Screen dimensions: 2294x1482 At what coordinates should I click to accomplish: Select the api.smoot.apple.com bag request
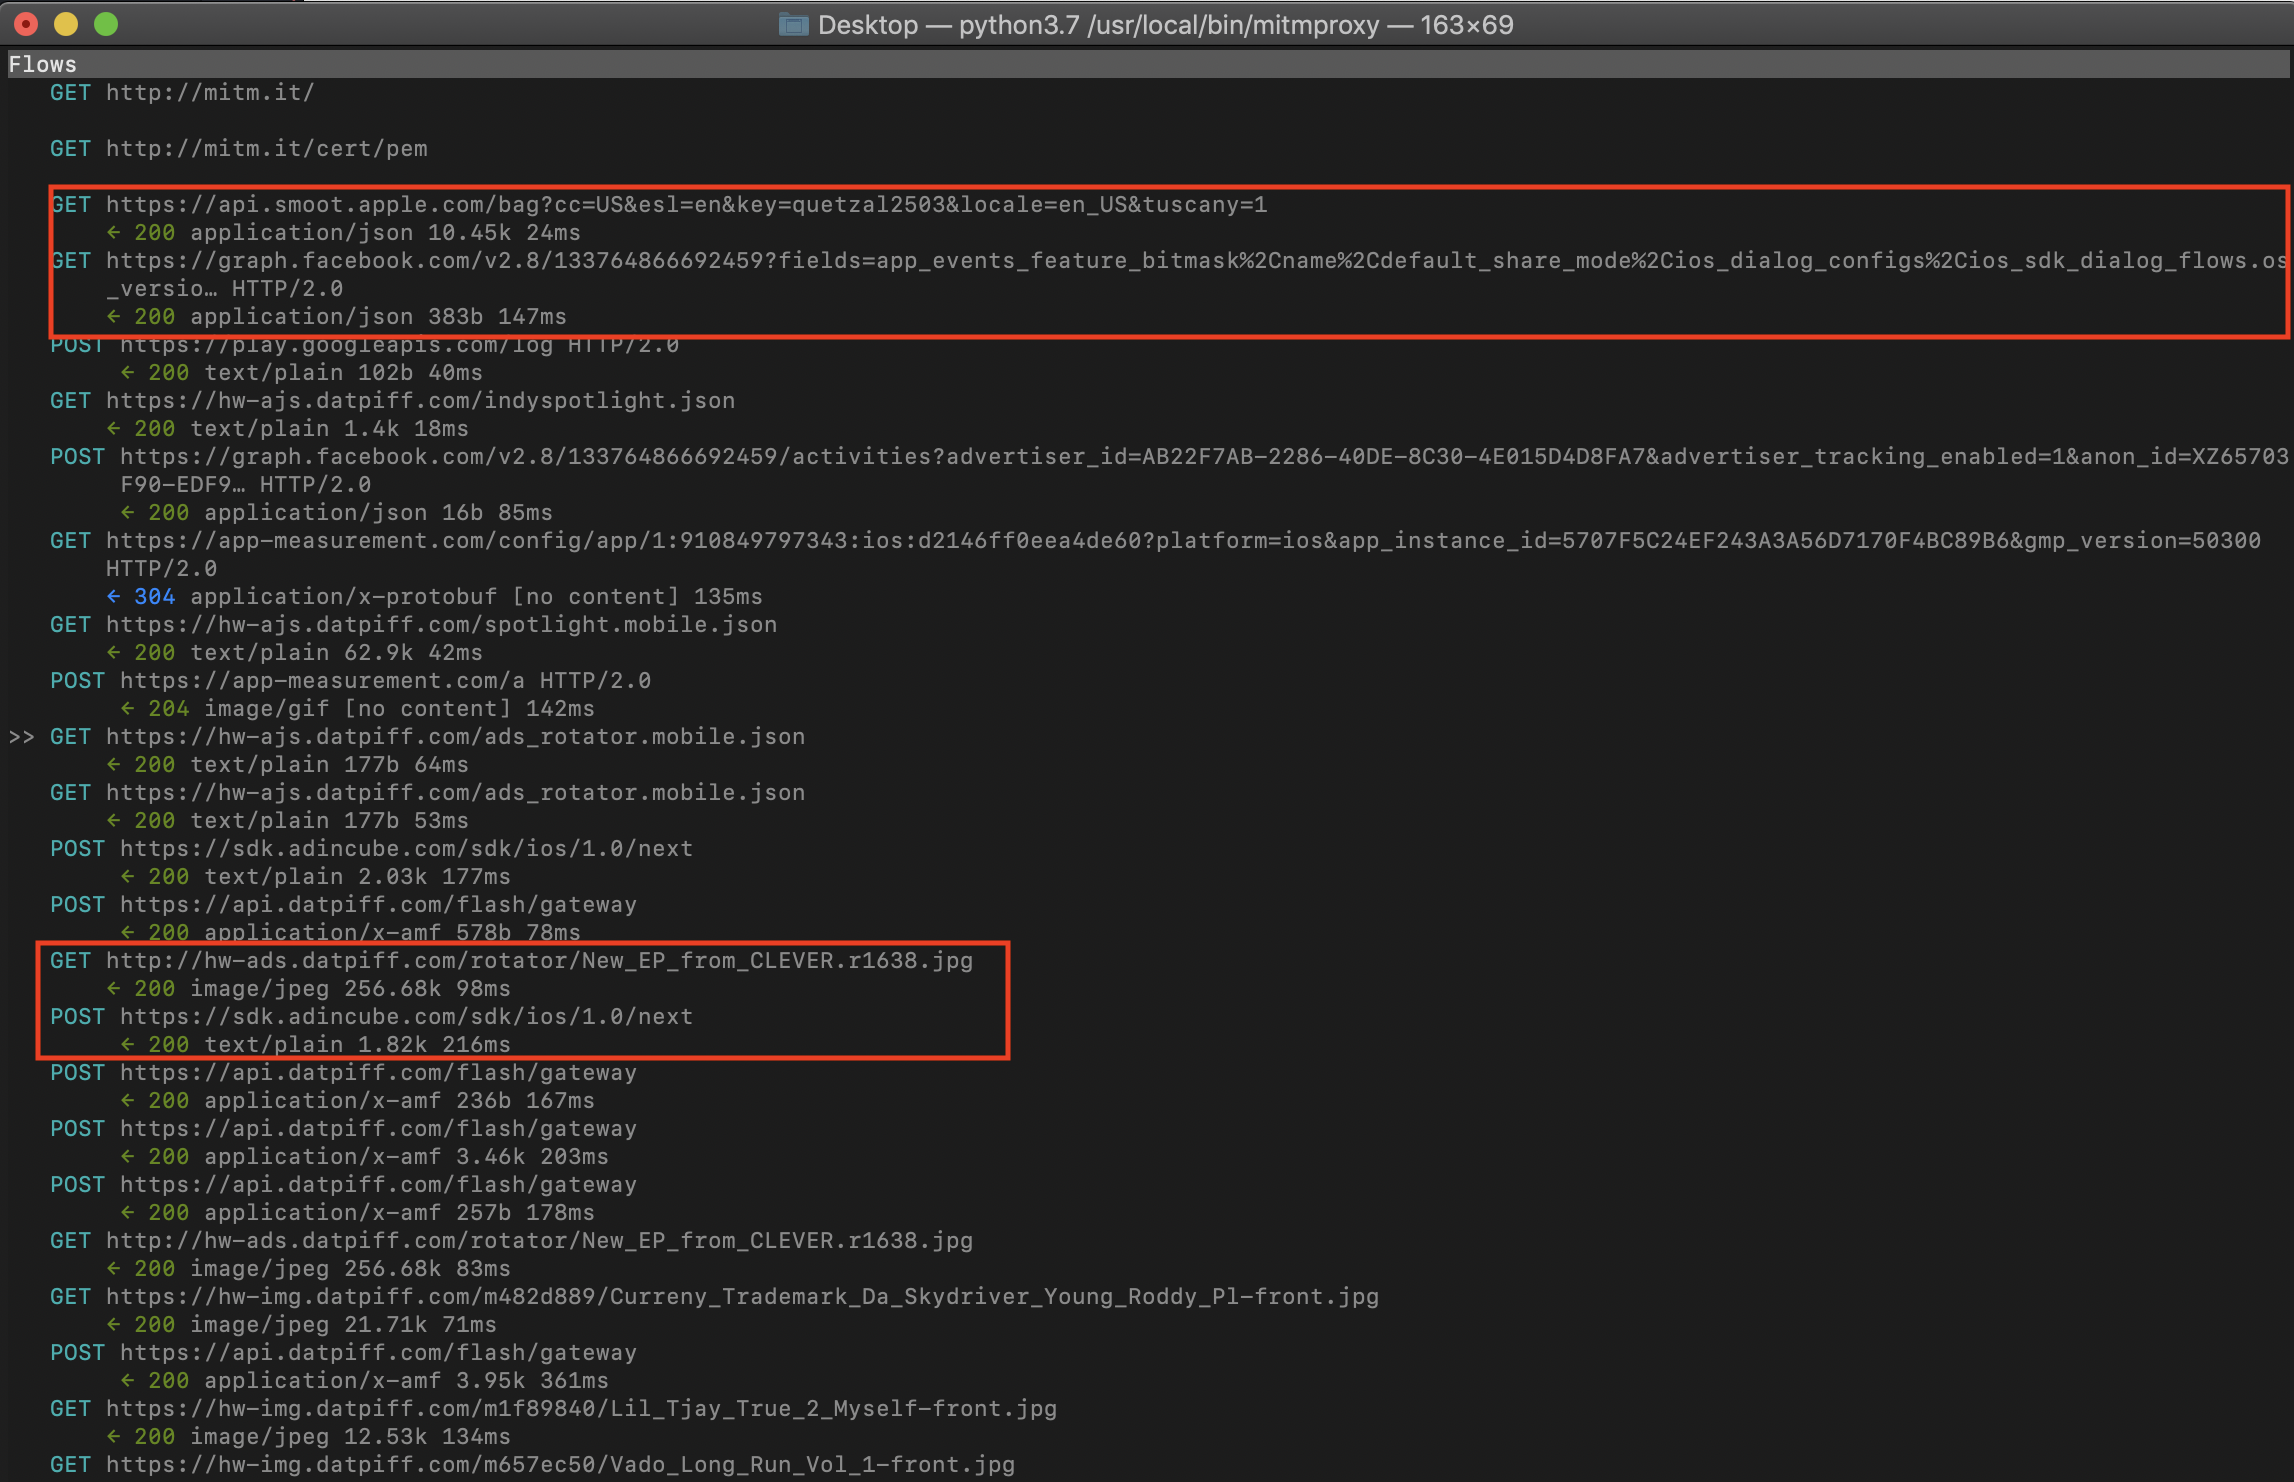[x=659, y=205]
